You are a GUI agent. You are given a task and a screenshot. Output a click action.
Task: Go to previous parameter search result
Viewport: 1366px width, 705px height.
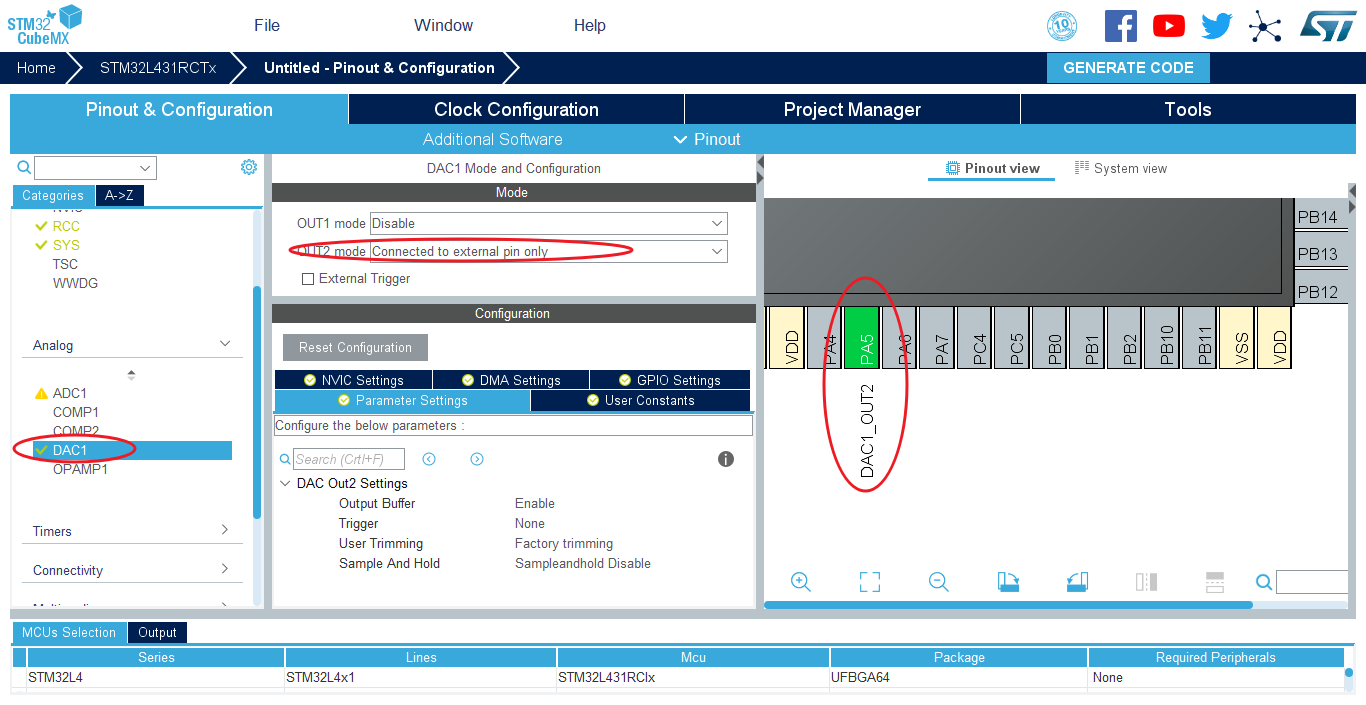pyautogui.click(x=429, y=459)
